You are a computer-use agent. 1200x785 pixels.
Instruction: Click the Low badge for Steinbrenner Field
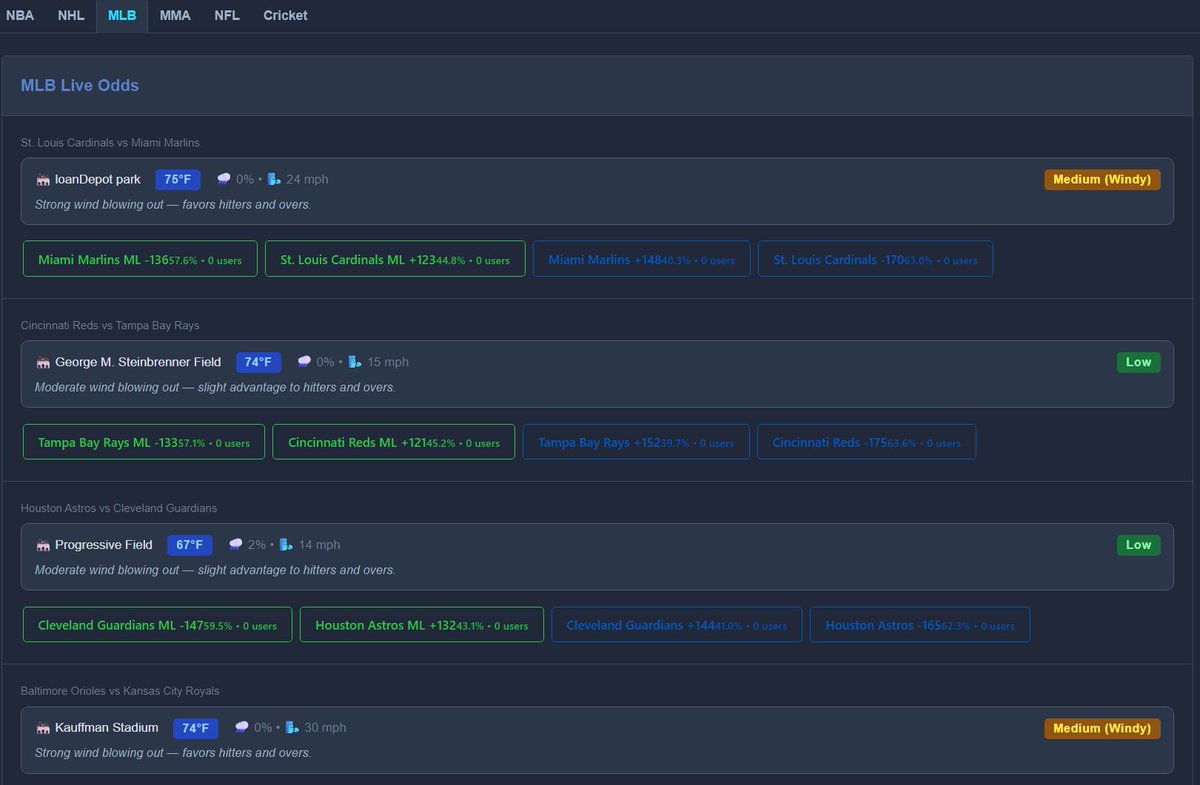tap(1139, 362)
